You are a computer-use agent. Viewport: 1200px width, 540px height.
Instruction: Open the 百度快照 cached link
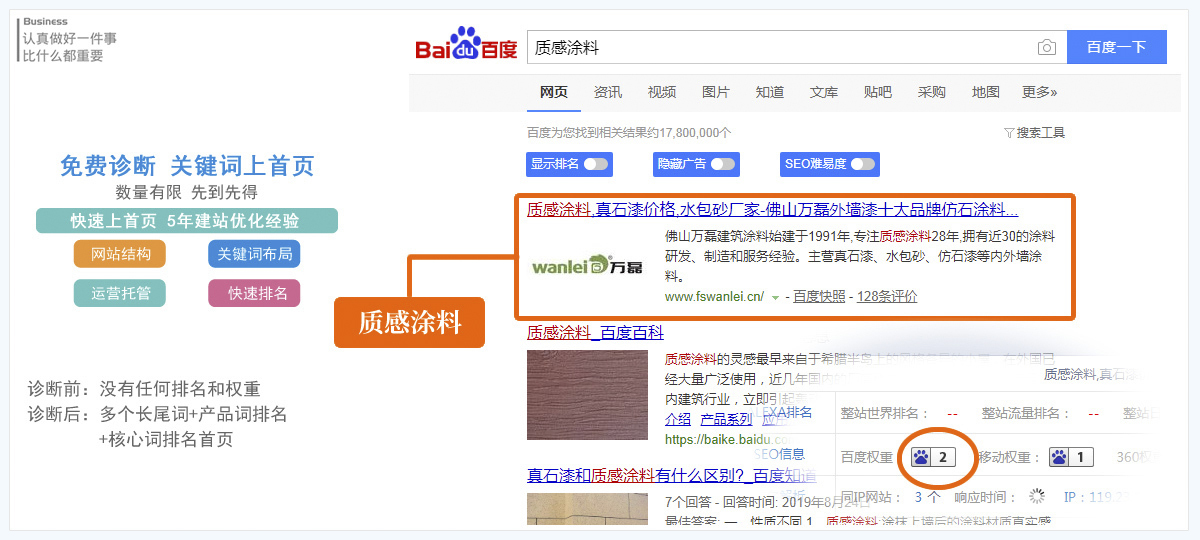coord(819,297)
